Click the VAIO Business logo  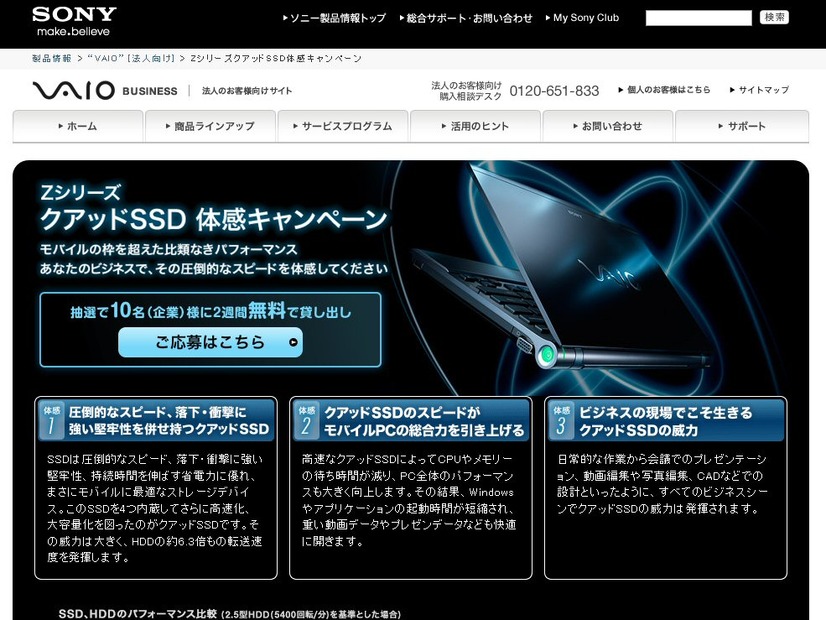pos(104,91)
